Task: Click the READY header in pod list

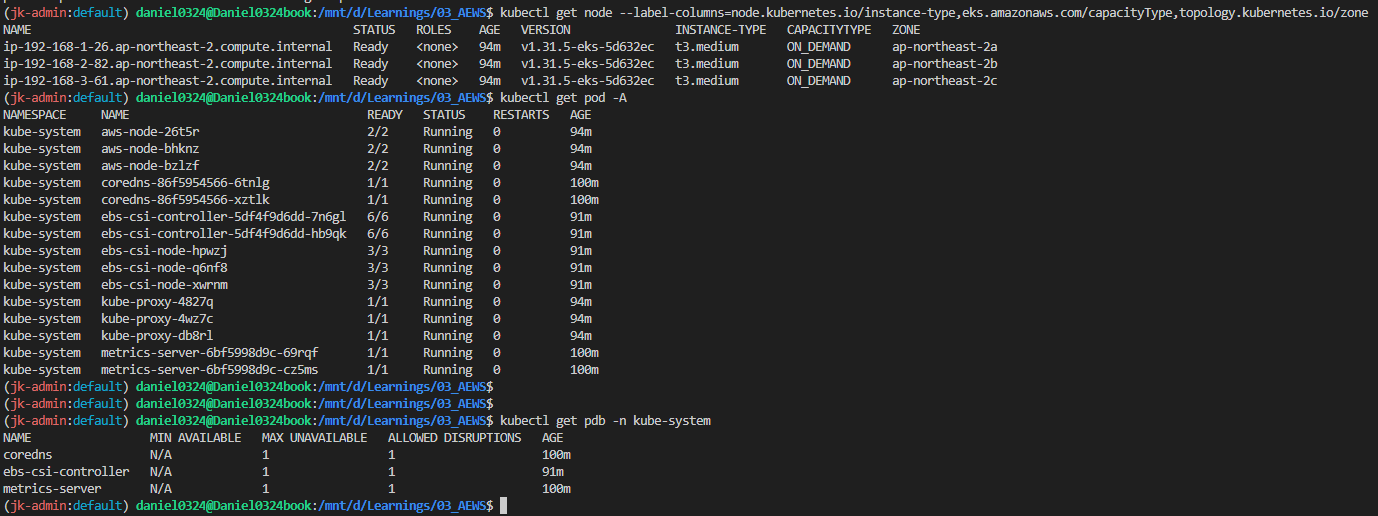Action: [x=385, y=115]
